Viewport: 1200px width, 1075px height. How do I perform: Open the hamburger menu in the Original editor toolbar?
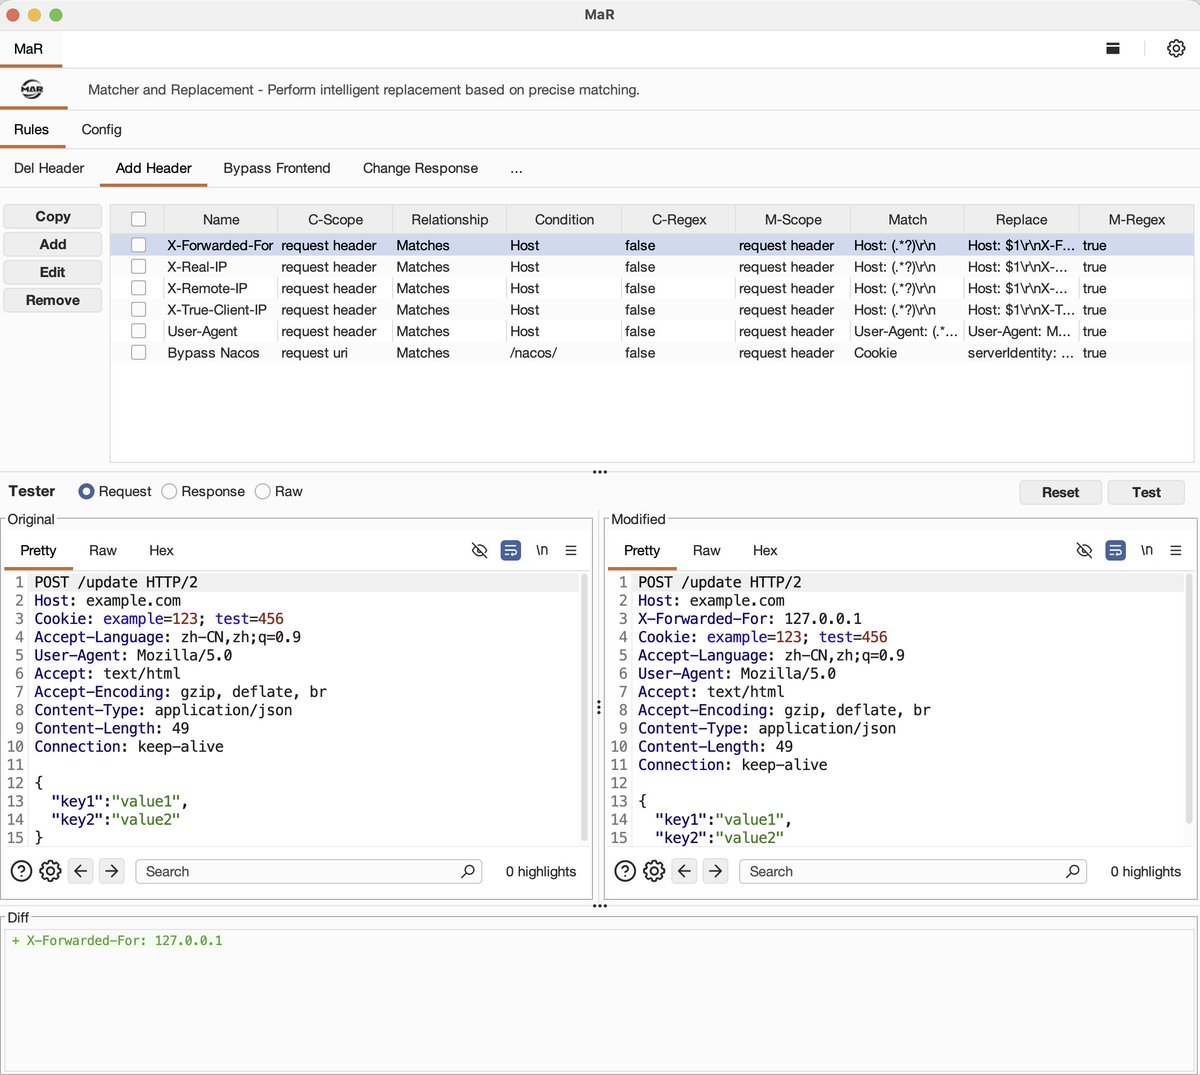click(573, 550)
